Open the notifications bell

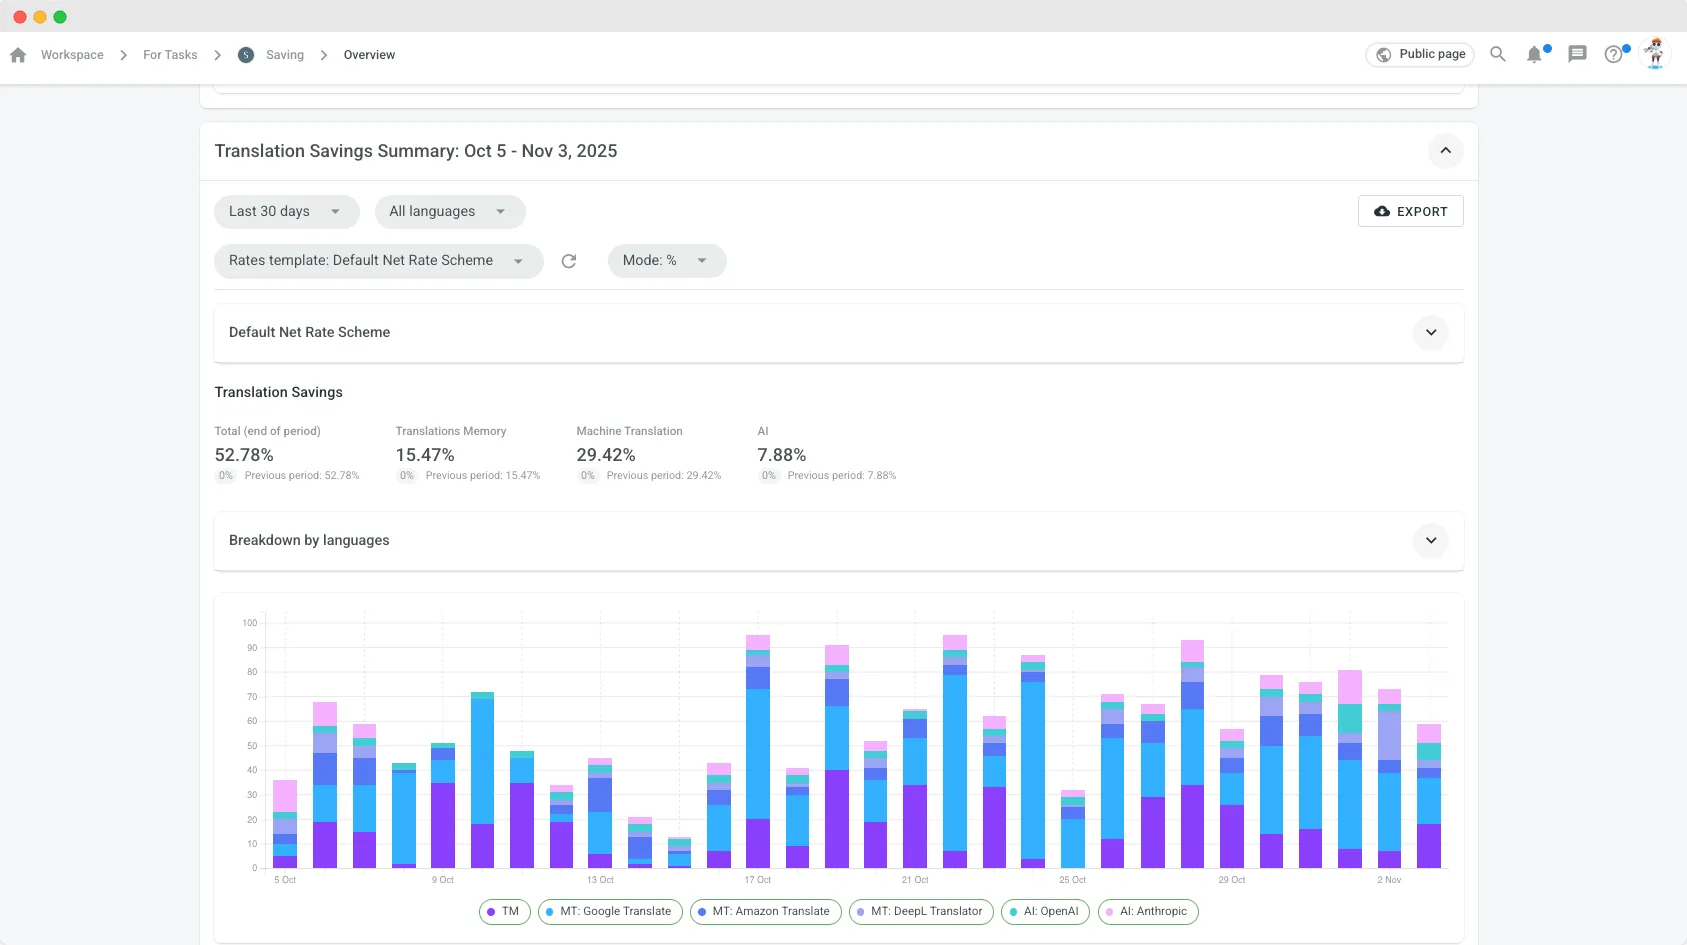click(x=1534, y=55)
